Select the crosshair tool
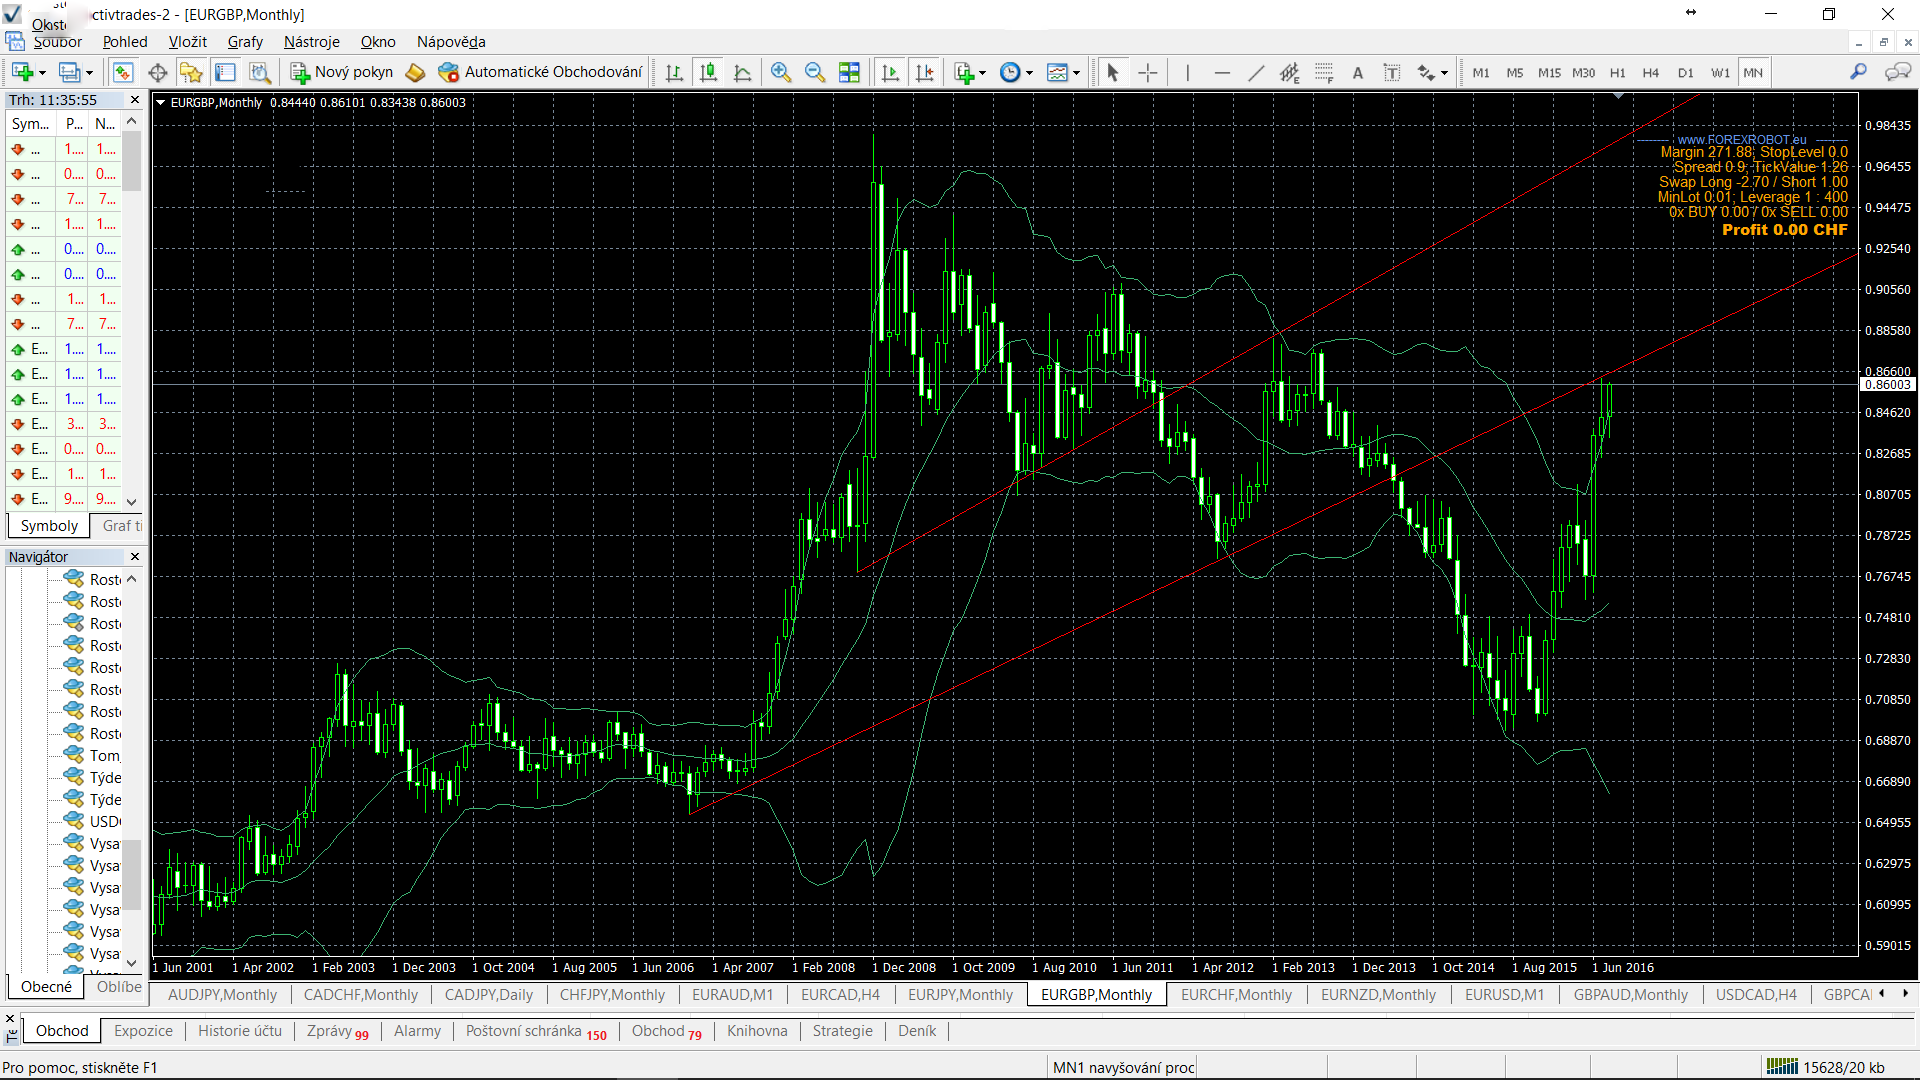Image resolution: width=1920 pixels, height=1080 pixels. coord(1147,72)
